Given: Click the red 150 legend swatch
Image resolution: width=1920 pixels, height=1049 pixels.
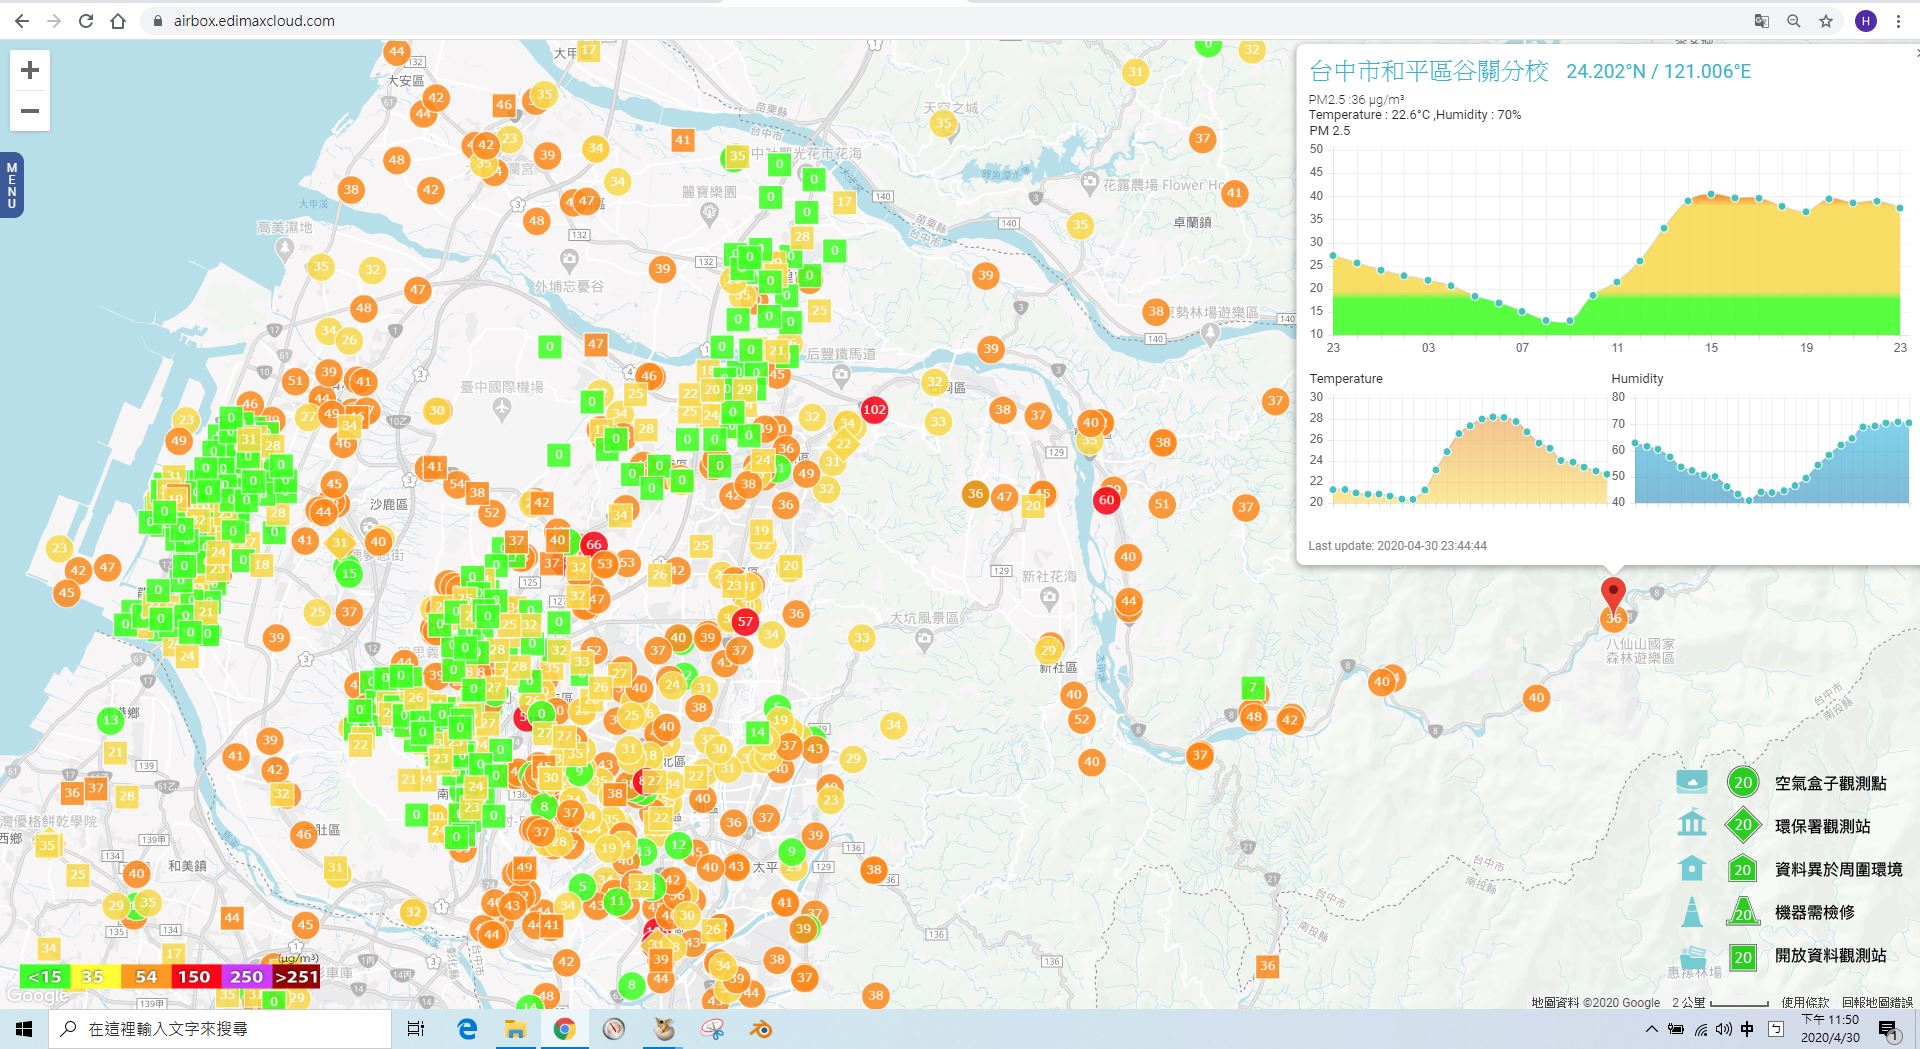Looking at the screenshot, I should 194,976.
